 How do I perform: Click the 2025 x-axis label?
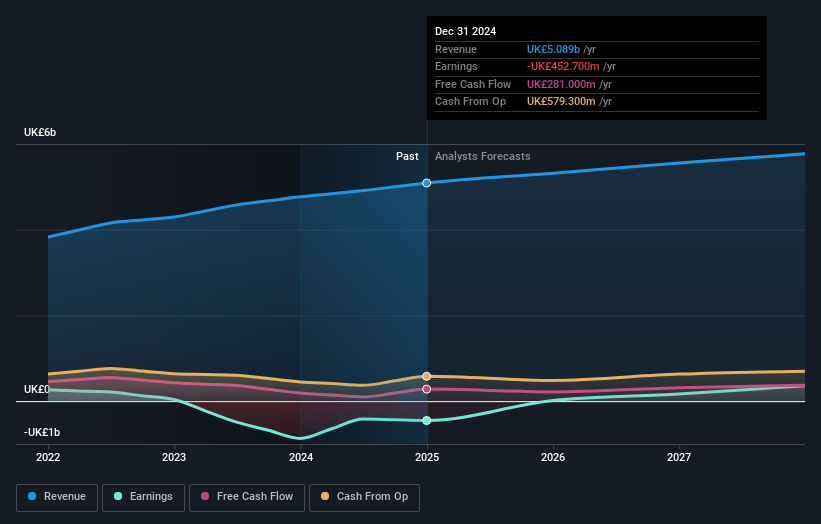point(427,457)
